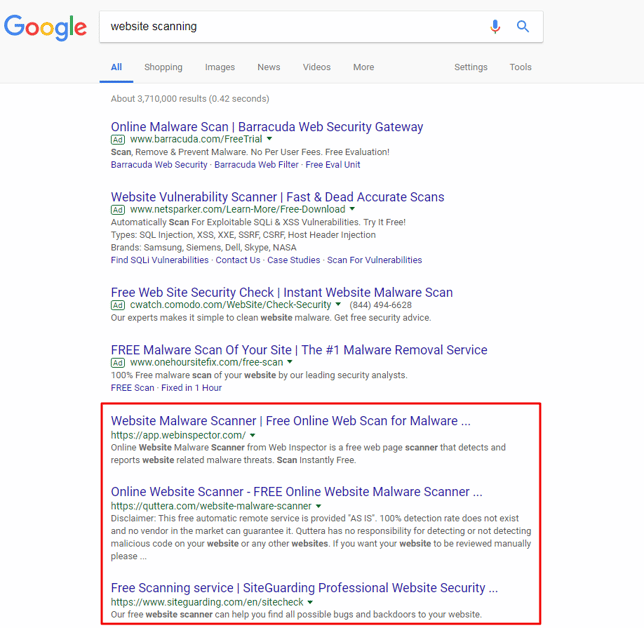Click Scan For Vulnerabilities sitelink

[375, 260]
